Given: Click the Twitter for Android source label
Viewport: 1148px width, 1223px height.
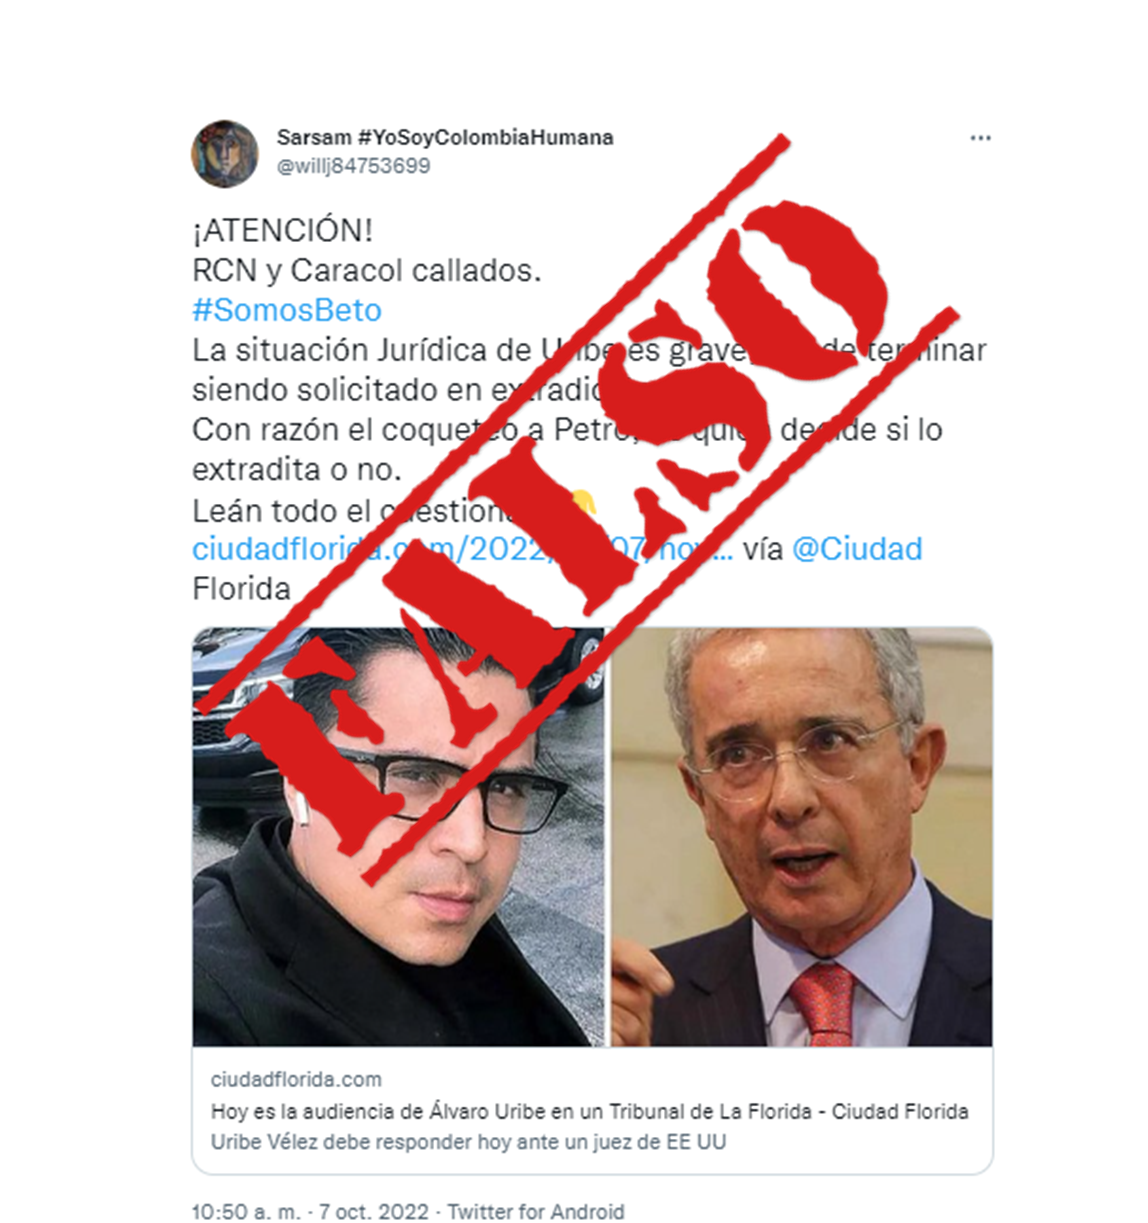Looking at the screenshot, I should tap(536, 1211).
